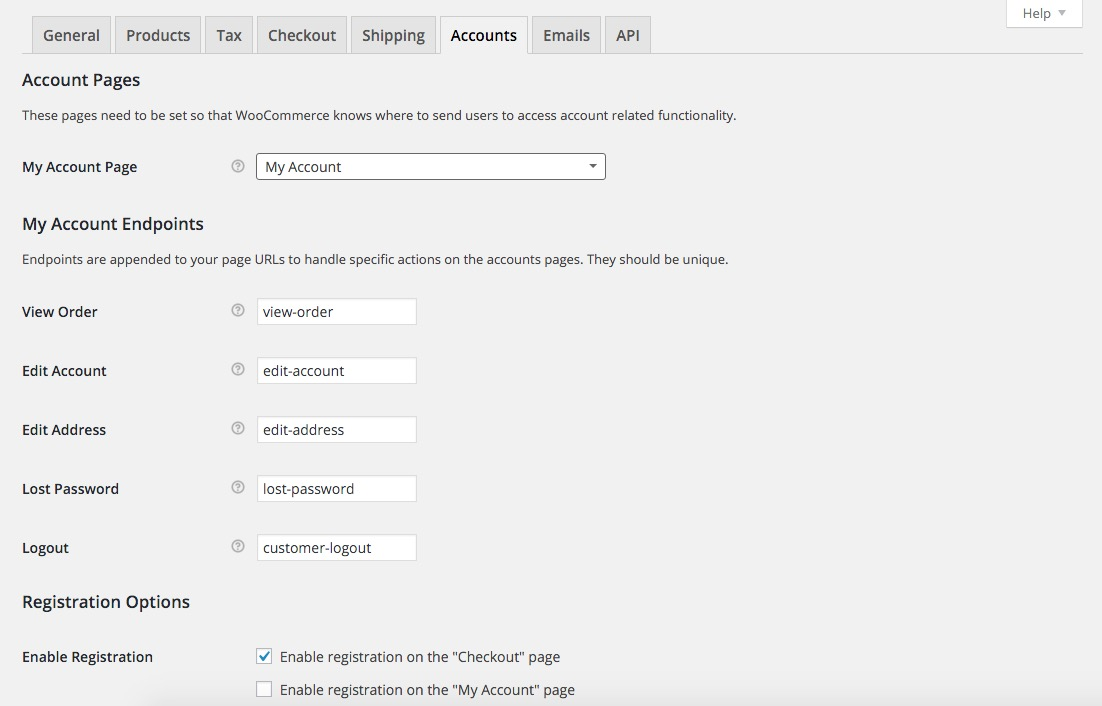Open the Products settings tab
Screen dimensions: 1102x706
pos(158,35)
